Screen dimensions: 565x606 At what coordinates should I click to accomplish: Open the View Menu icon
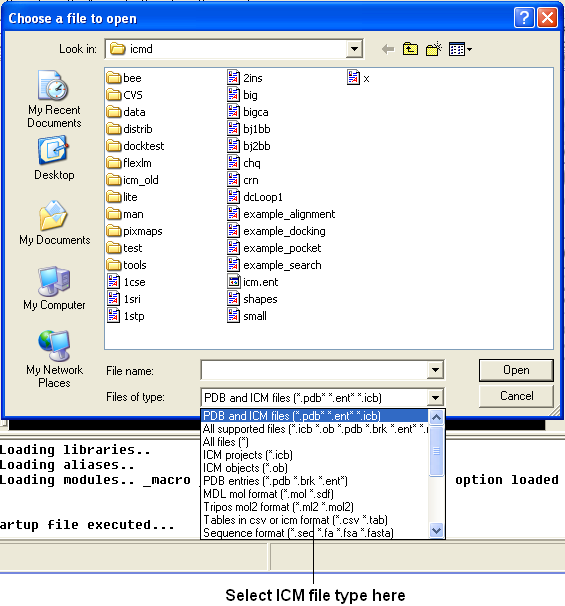[x=460, y=49]
